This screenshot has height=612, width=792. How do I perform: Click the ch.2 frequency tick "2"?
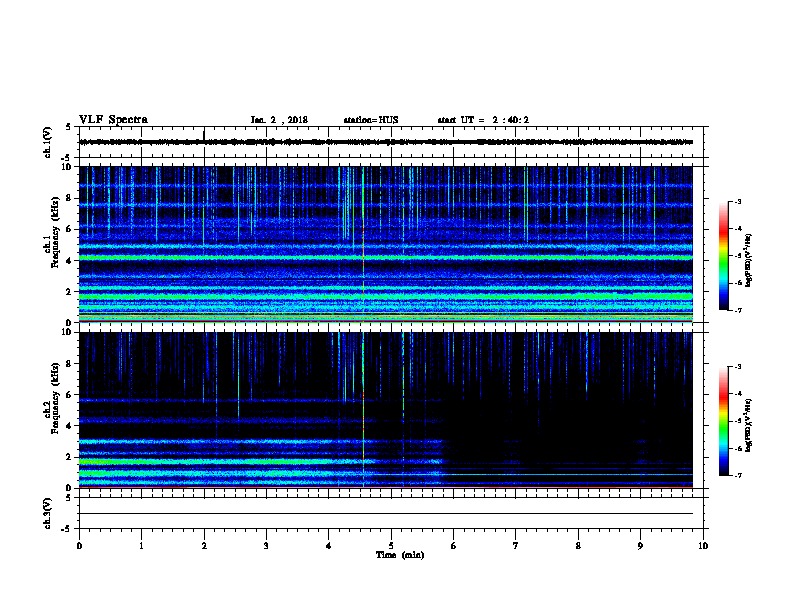pos(70,457)
